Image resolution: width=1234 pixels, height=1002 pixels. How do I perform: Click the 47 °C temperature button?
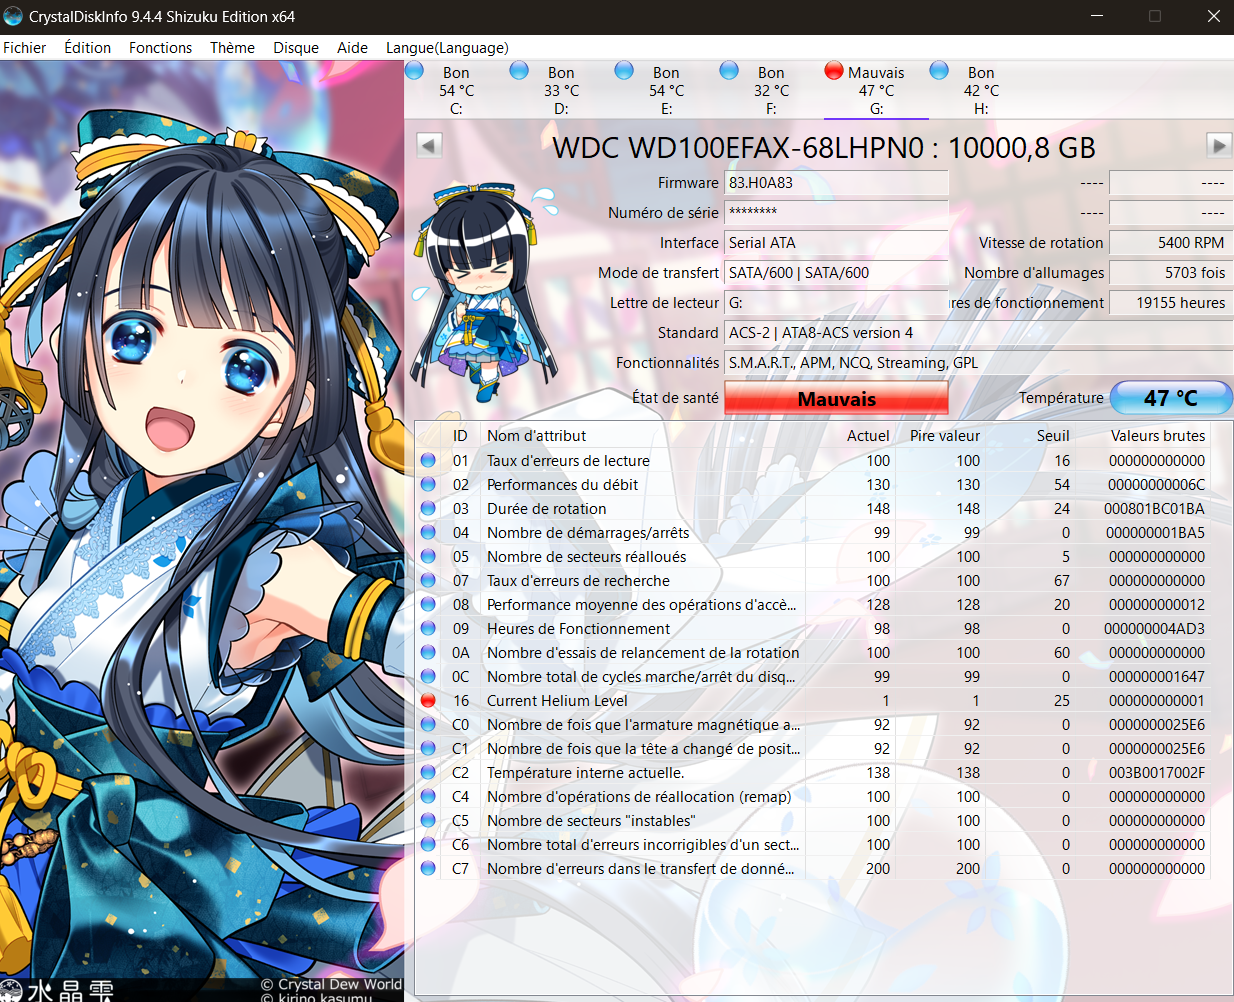(x=1171, y=398)
